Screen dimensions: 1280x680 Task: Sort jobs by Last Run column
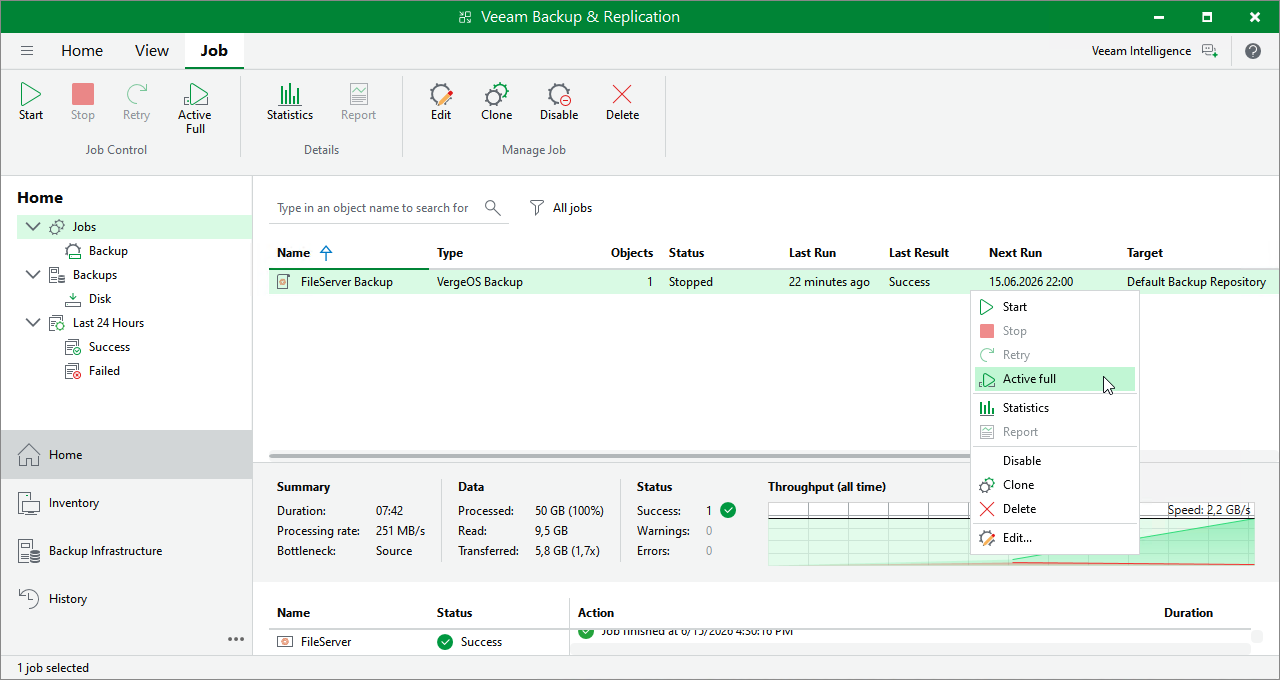[x=812, y=253]
